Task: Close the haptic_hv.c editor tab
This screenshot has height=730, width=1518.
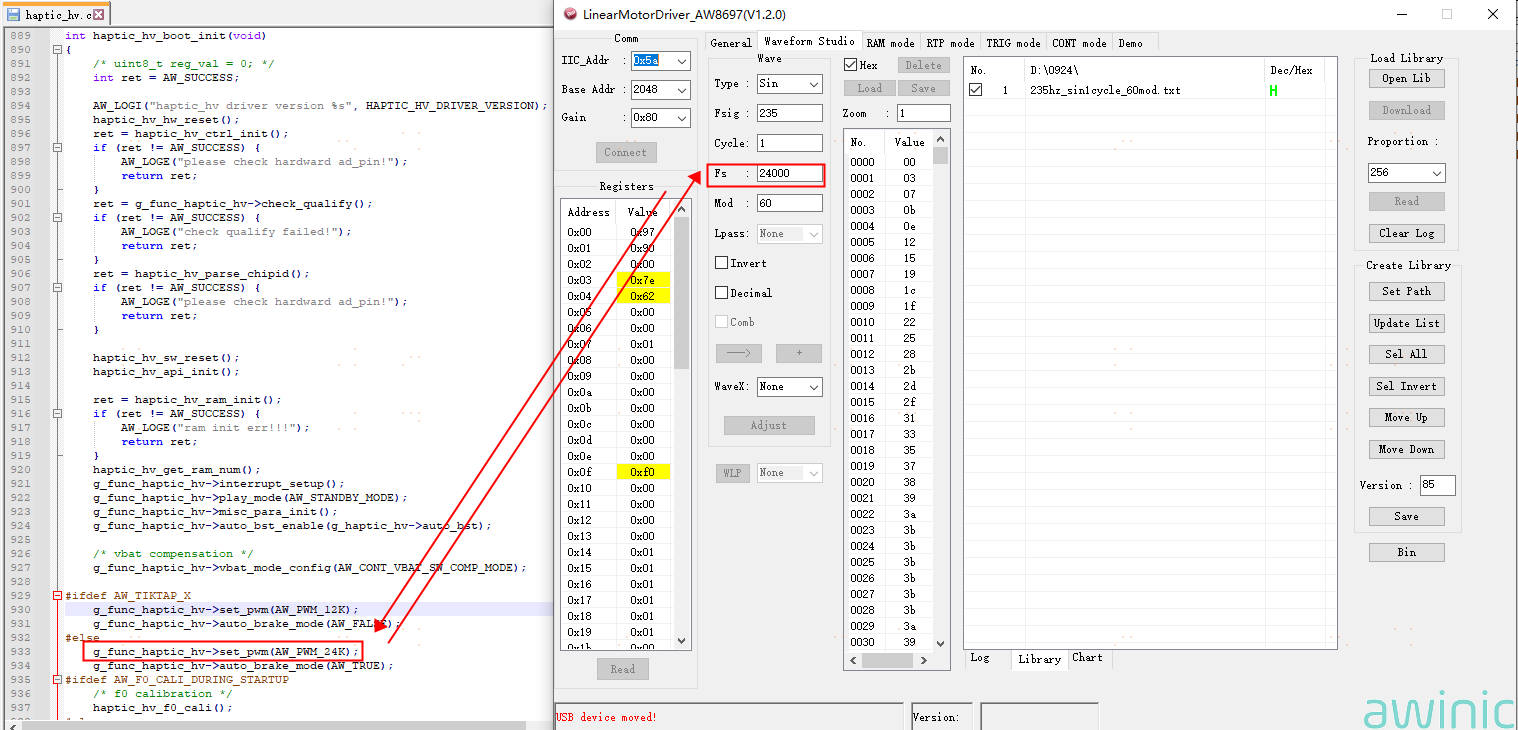Action: click(98, 15)
